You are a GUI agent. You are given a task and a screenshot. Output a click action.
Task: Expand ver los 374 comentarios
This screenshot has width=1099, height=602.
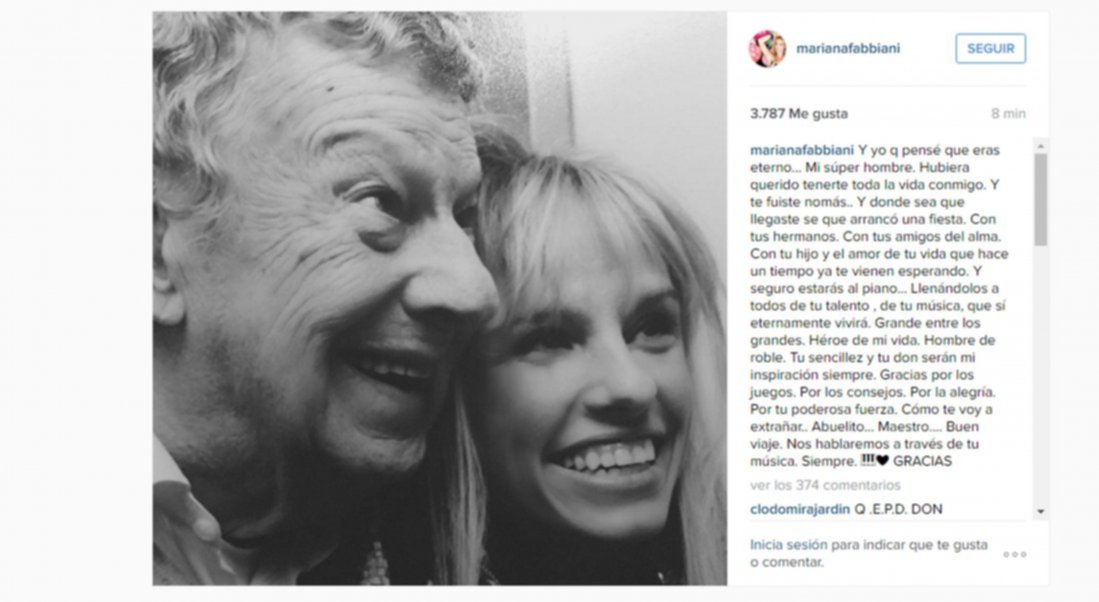[x=825, y=485]
